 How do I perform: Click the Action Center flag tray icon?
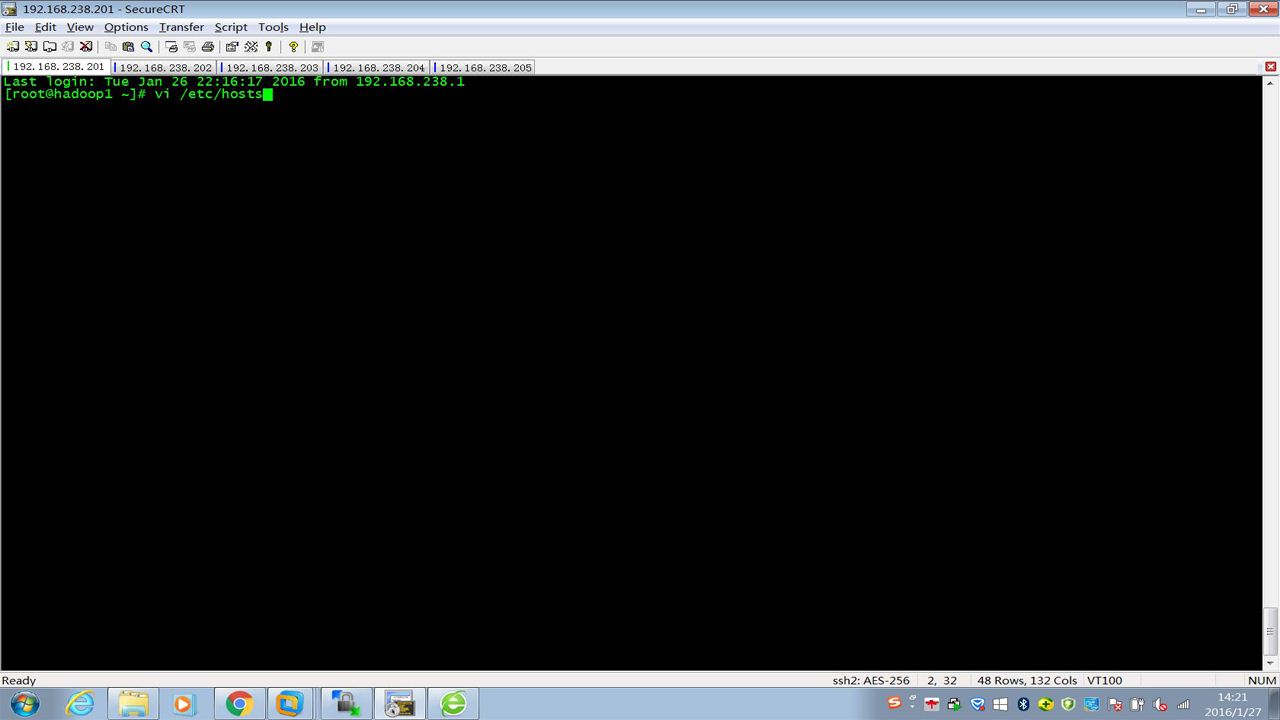click(1115, 705)
